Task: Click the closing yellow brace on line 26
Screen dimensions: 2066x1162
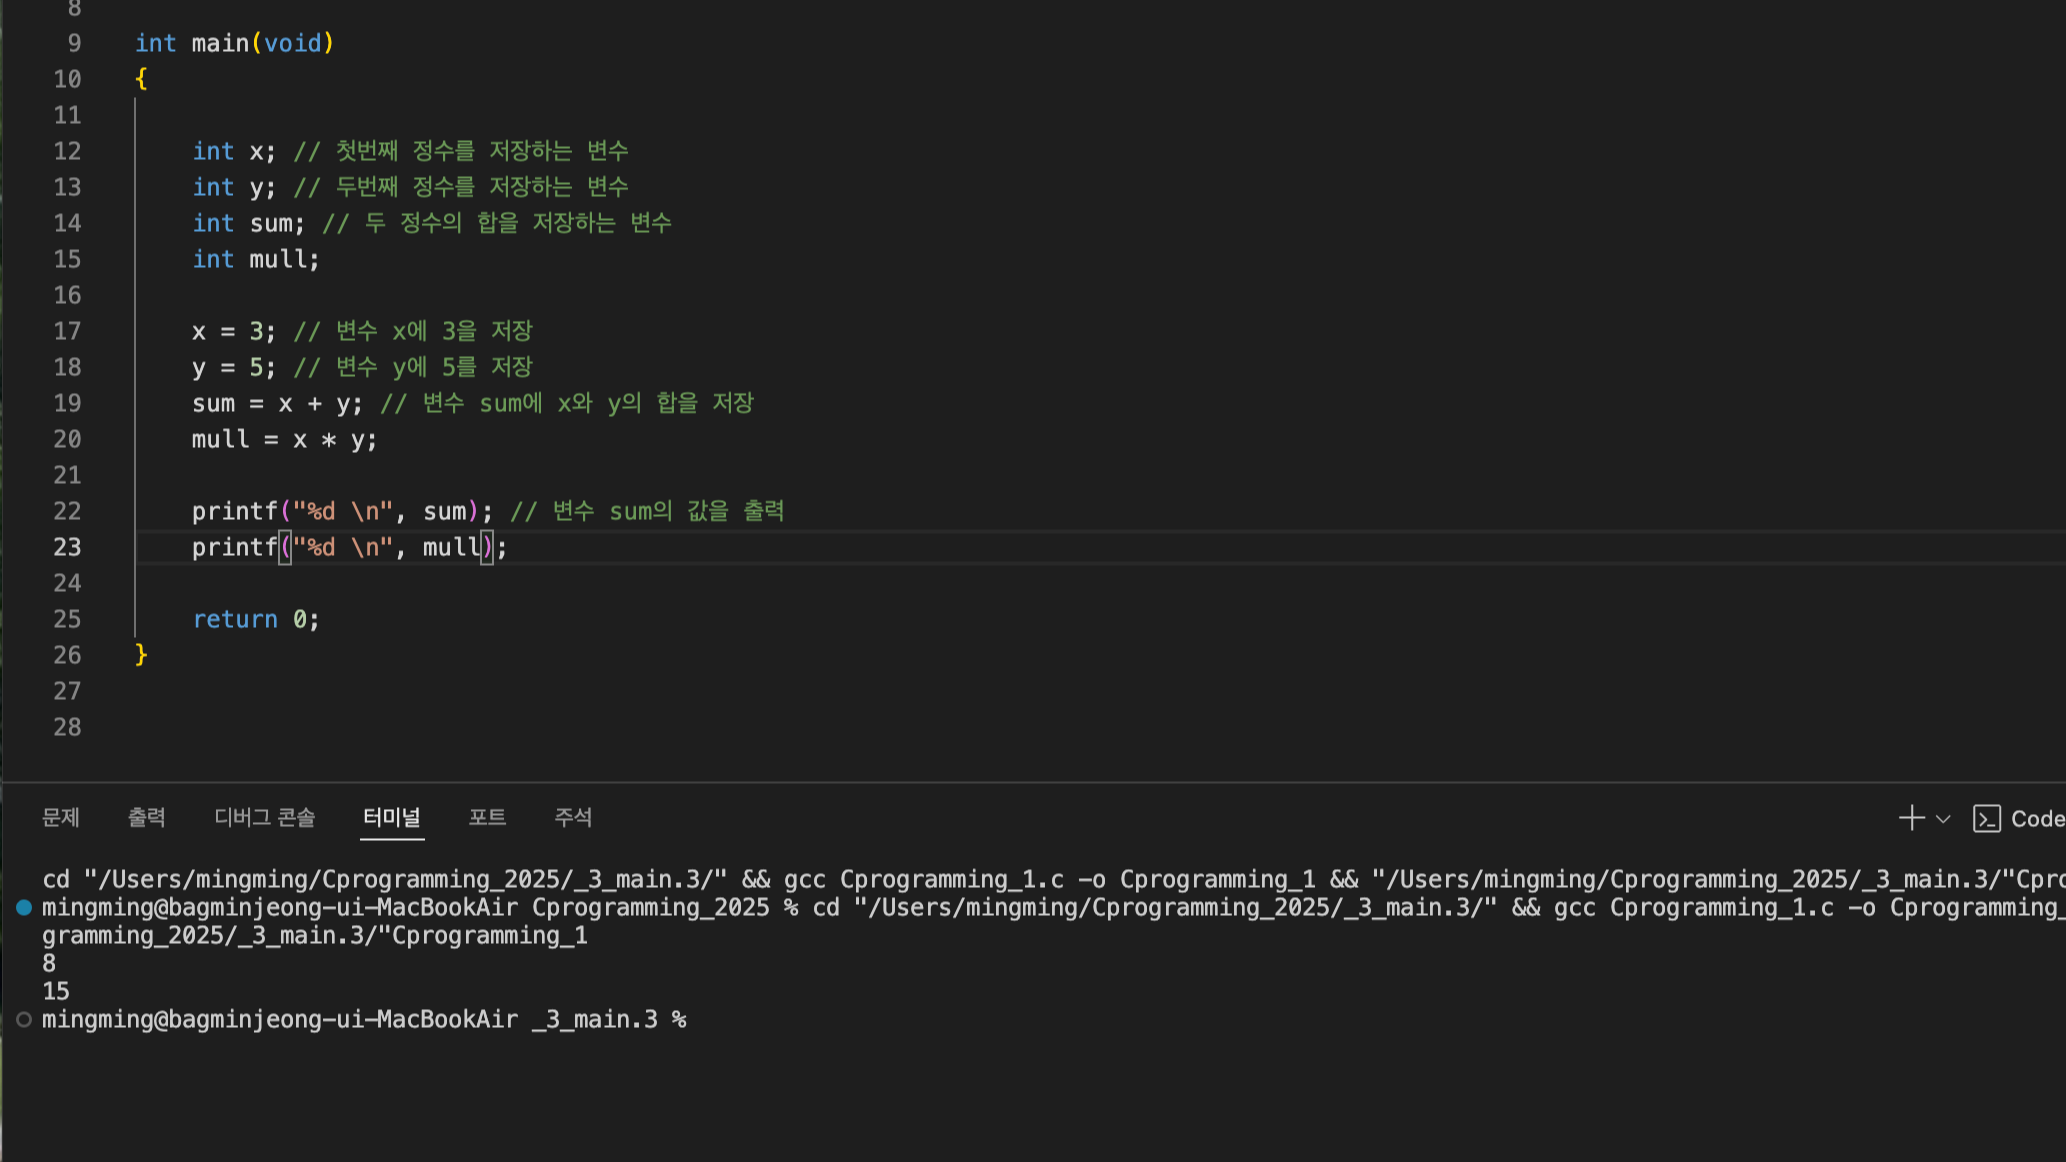Action: pos(141,655)
